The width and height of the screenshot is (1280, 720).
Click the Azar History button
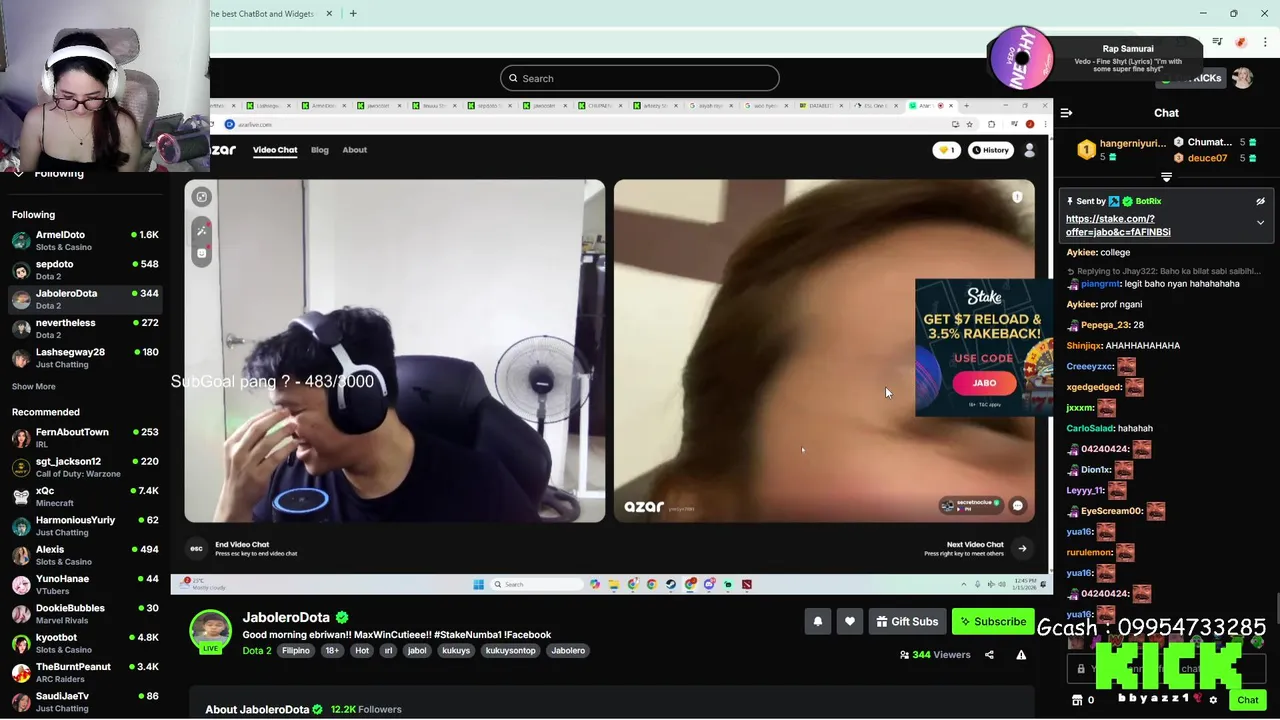click(x=990, y=150)
